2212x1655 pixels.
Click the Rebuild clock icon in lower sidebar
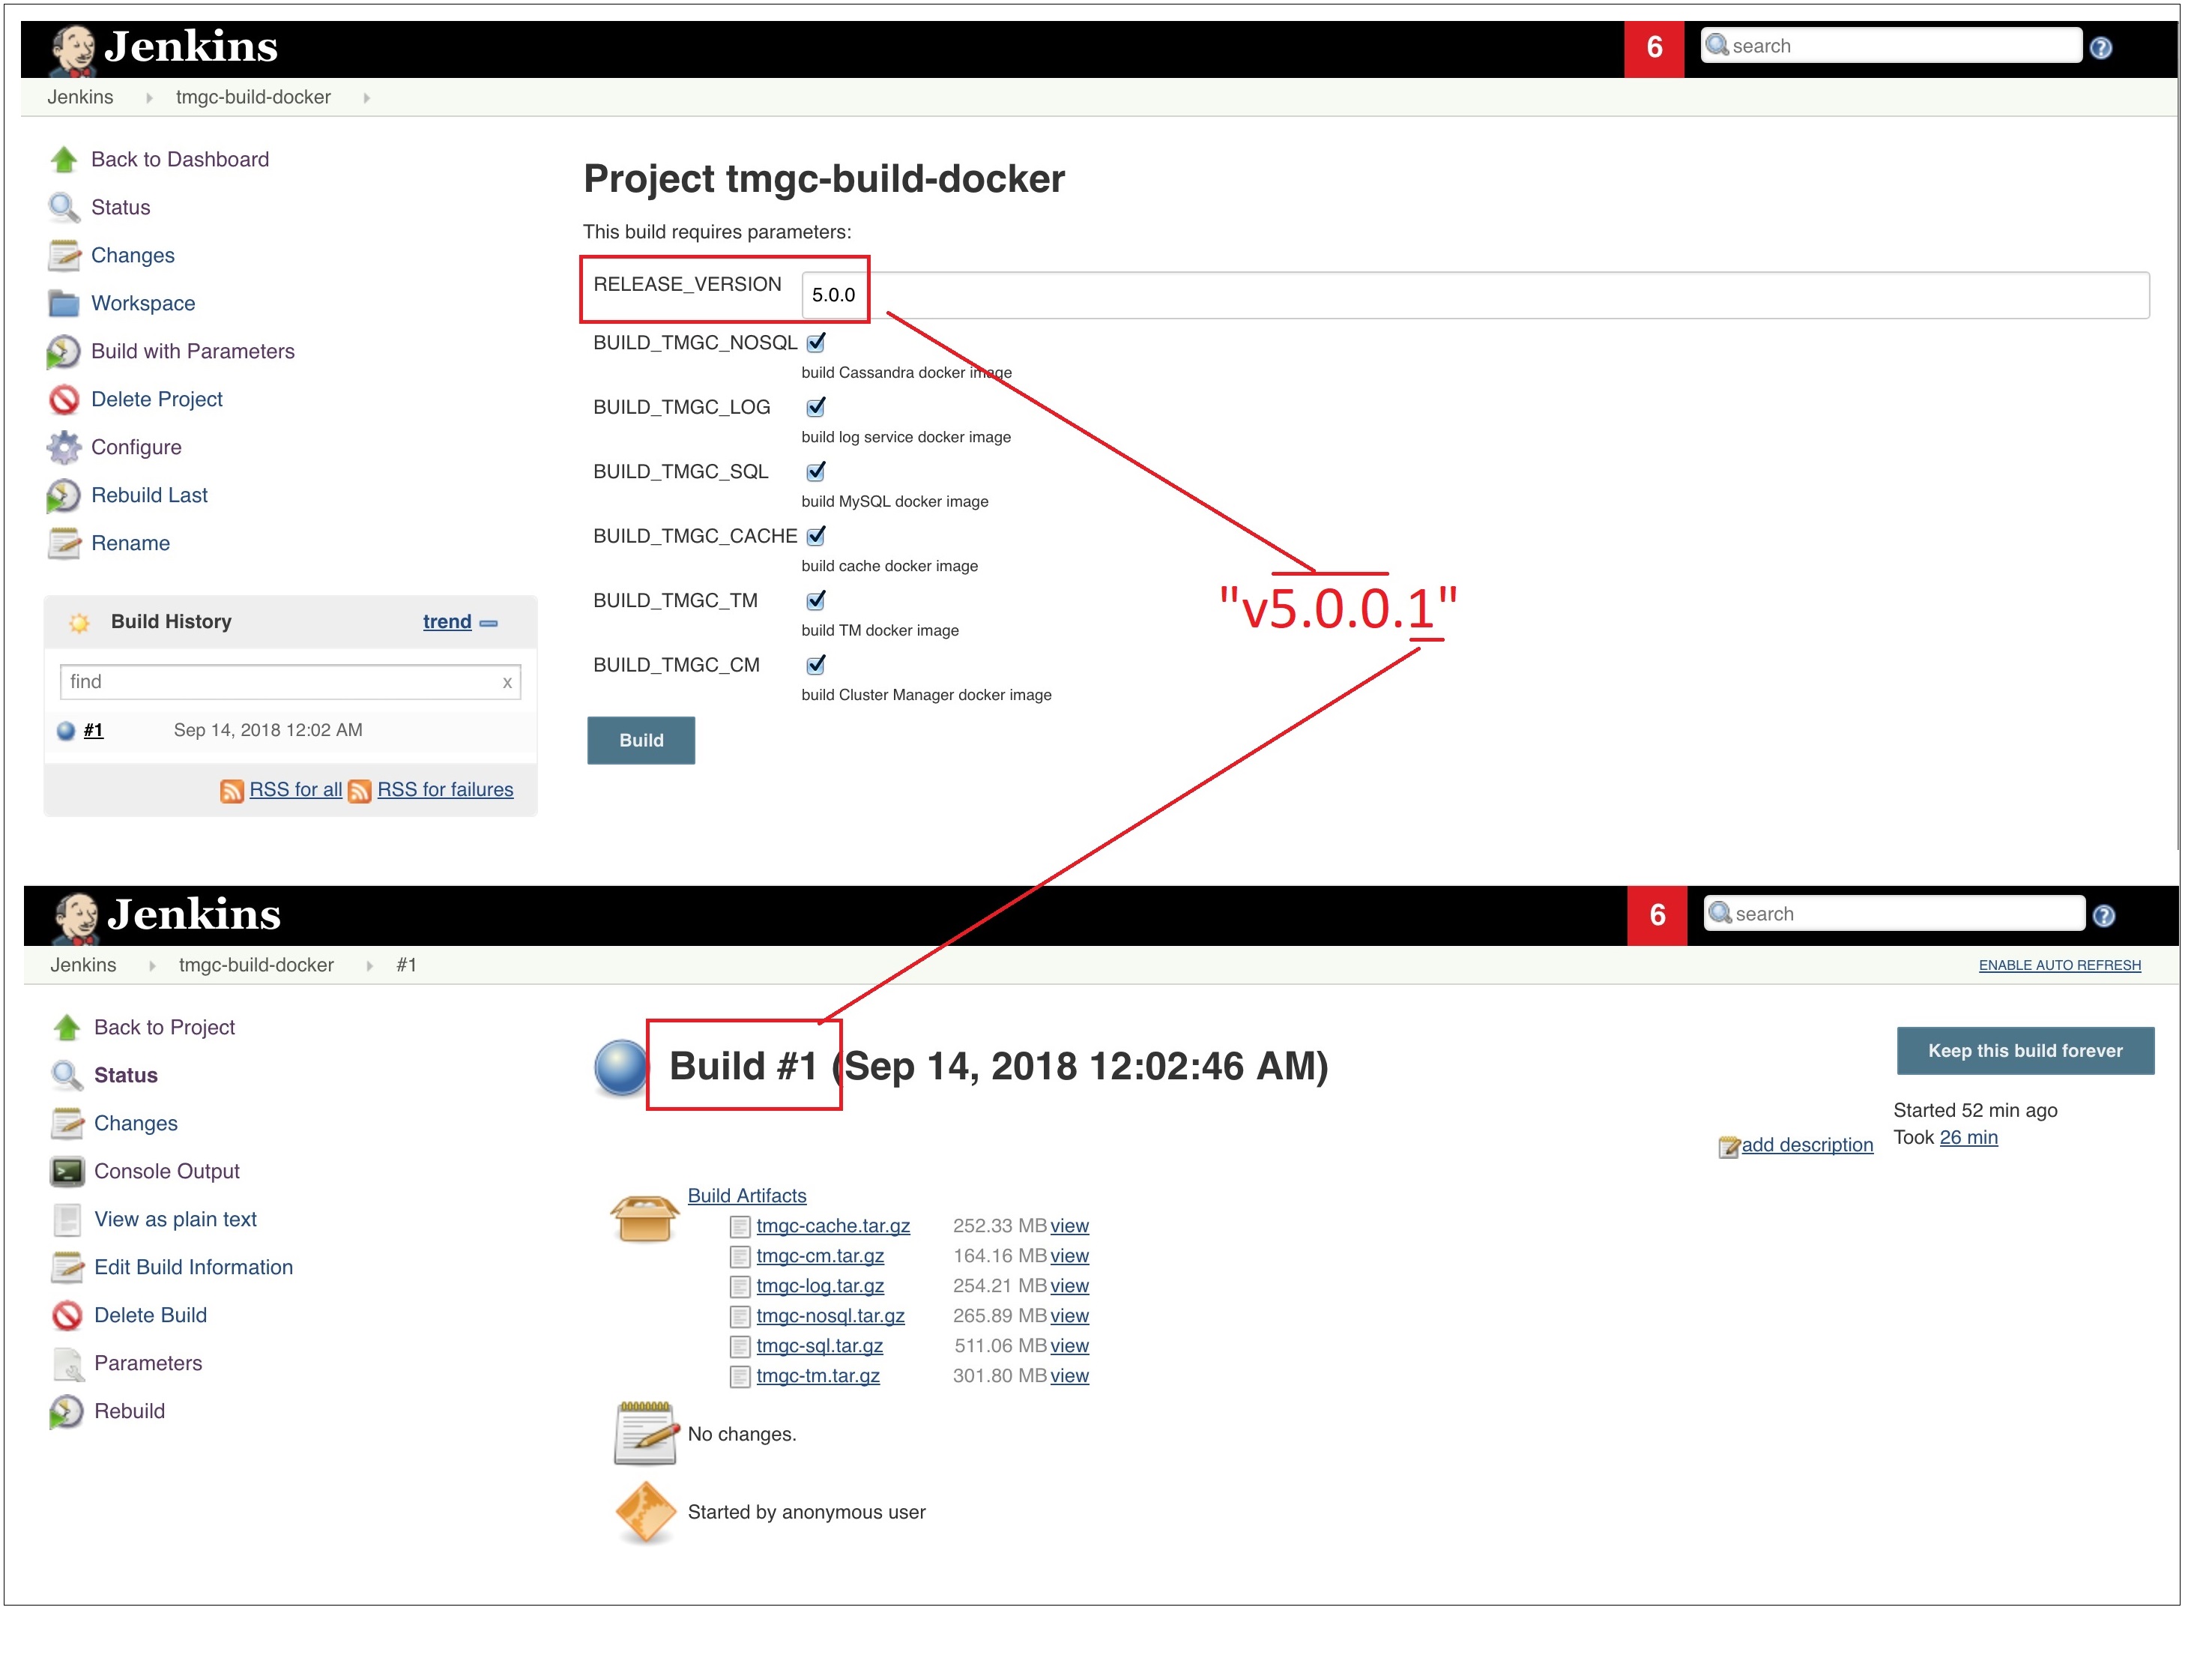[67, 1412]
